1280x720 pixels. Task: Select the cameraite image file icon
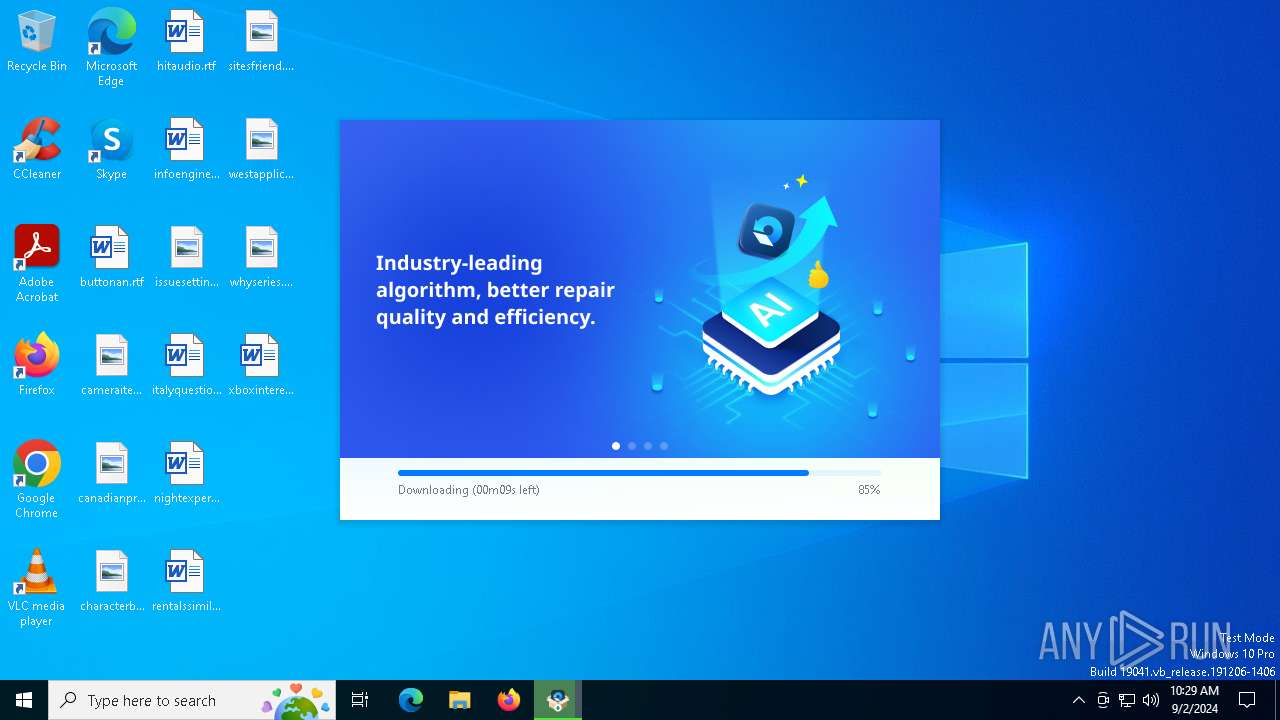[x=111, y=366]
